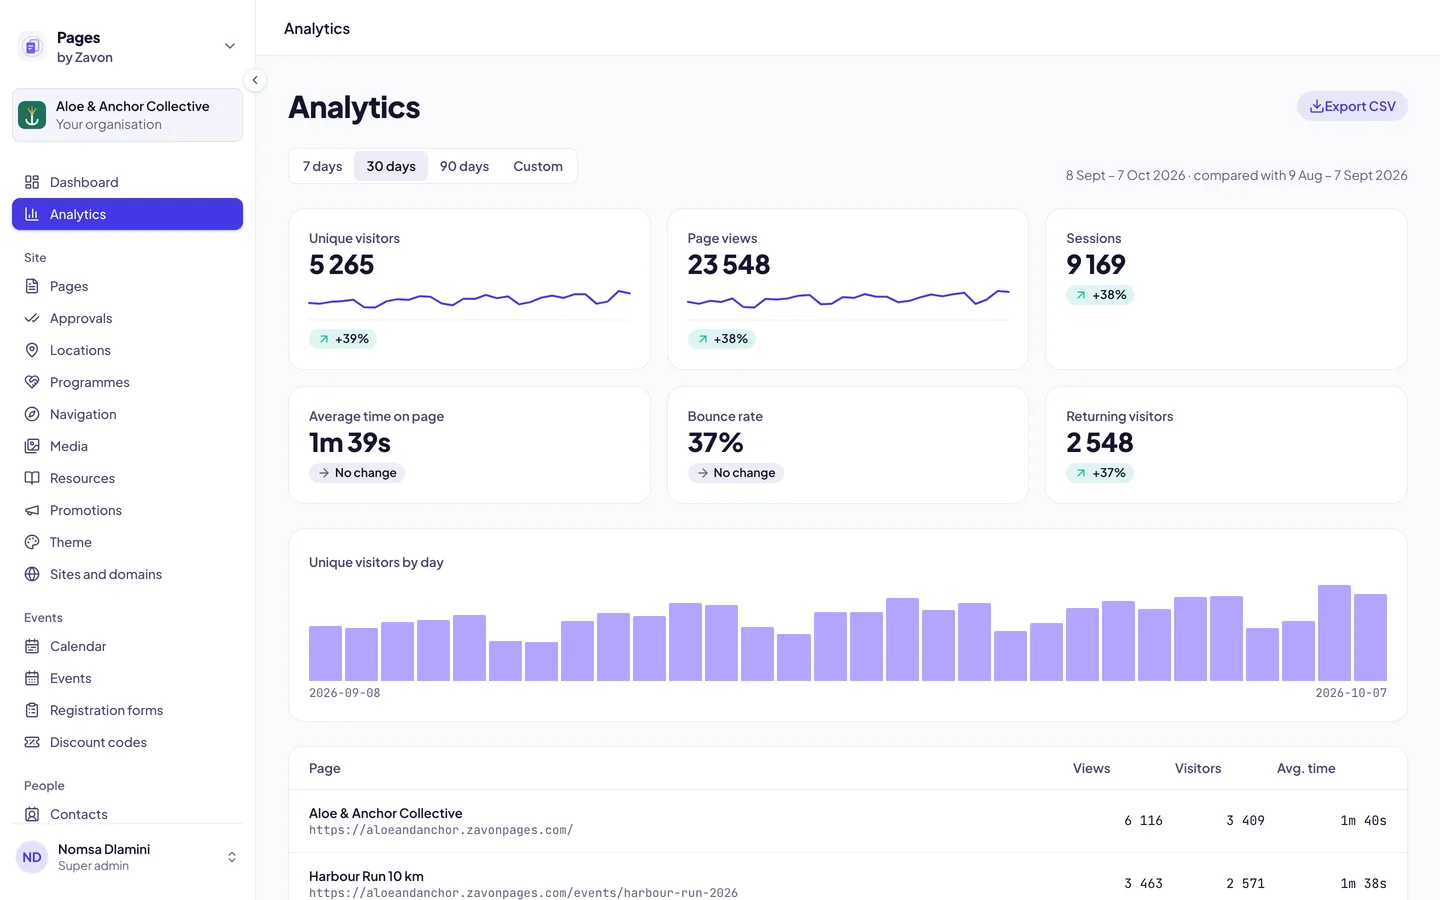The width and height of the screenshot is (1440, 900).
Task: Click the Resources book icon
Action: (x=32, y=478)
